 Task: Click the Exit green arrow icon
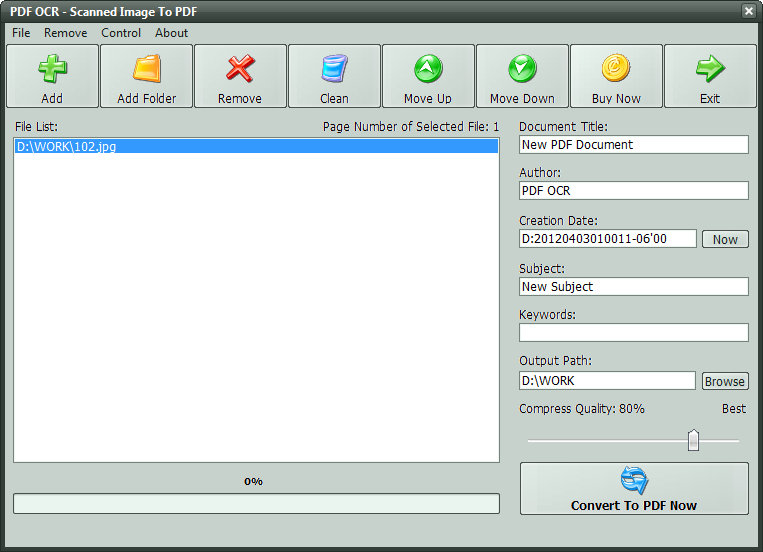pos(710,69)
